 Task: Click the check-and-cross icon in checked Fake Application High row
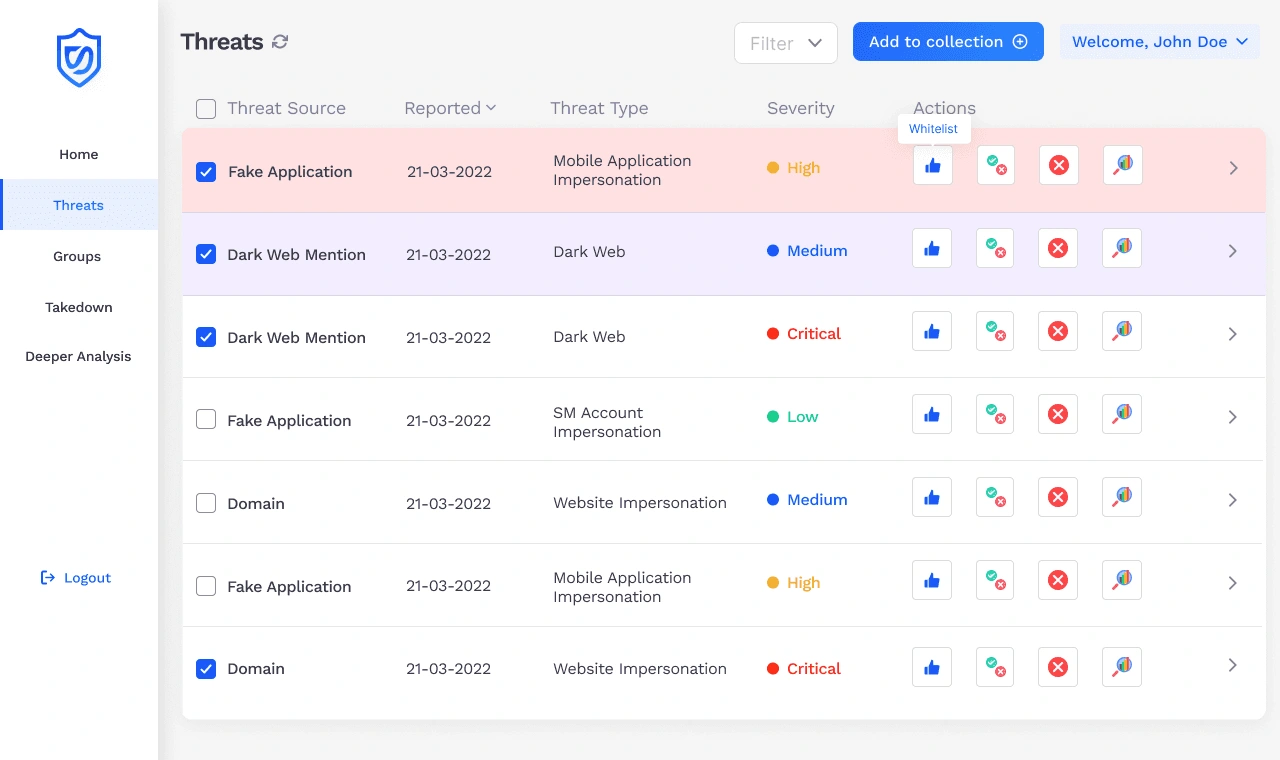coord(996,166)
